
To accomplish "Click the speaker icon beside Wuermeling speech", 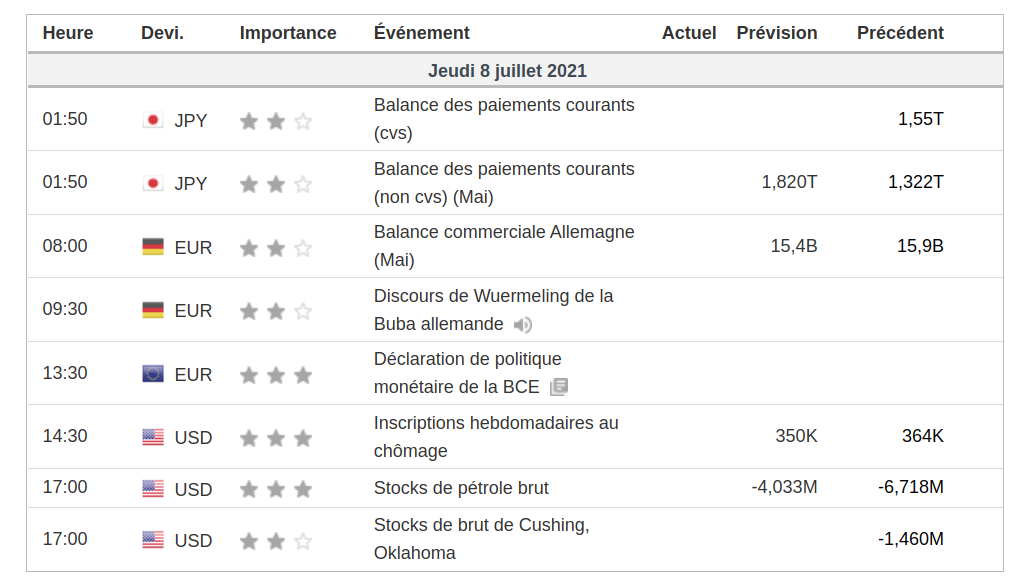I will point(523,325).
